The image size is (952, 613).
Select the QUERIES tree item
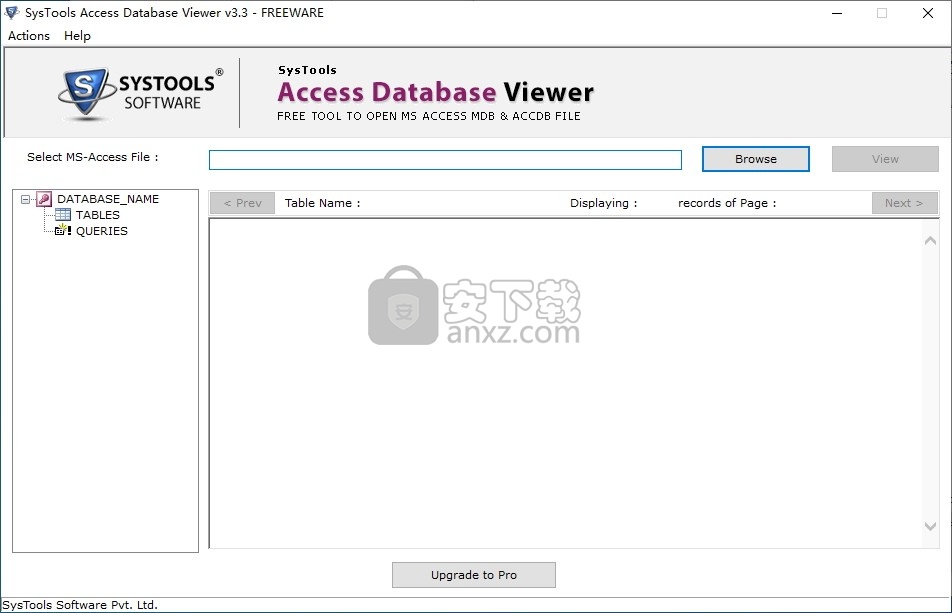pyautogui.click(x=101, y=231)
